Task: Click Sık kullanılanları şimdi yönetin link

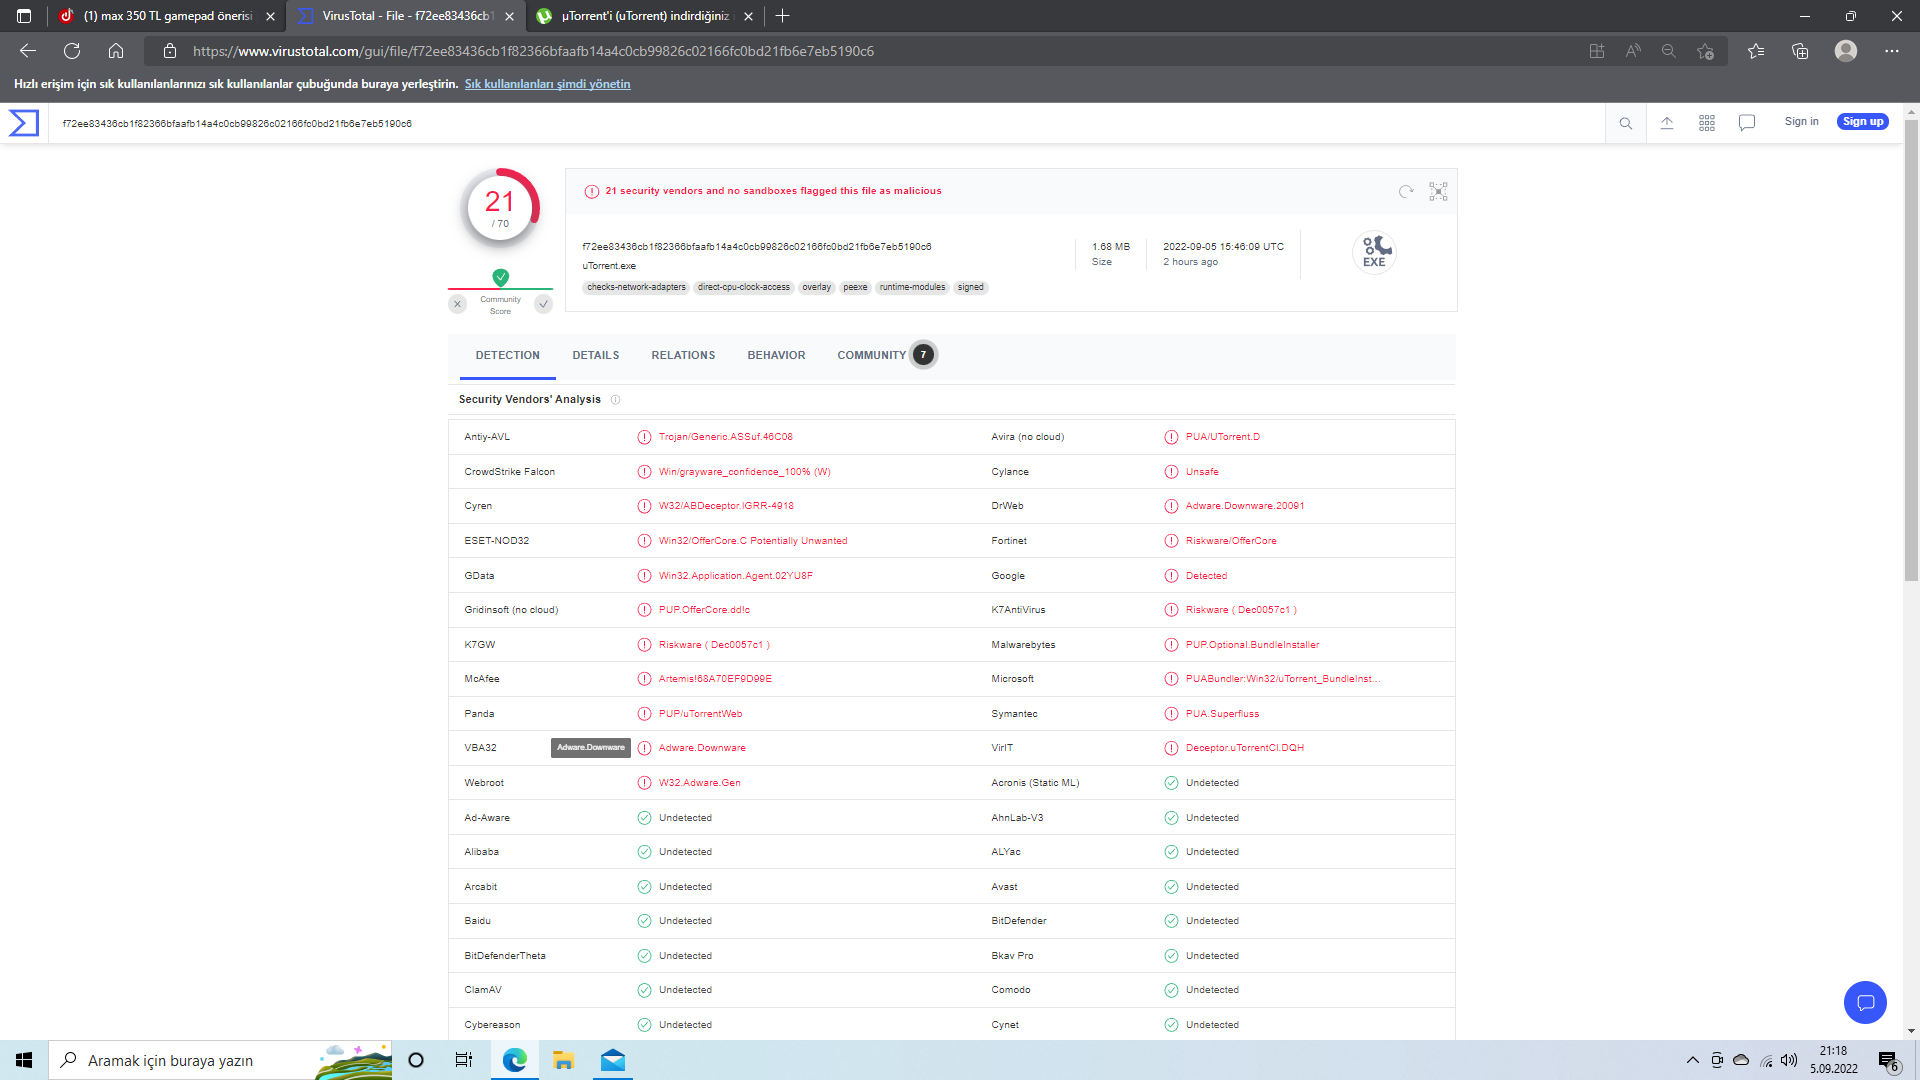Action: pos(547,84)
